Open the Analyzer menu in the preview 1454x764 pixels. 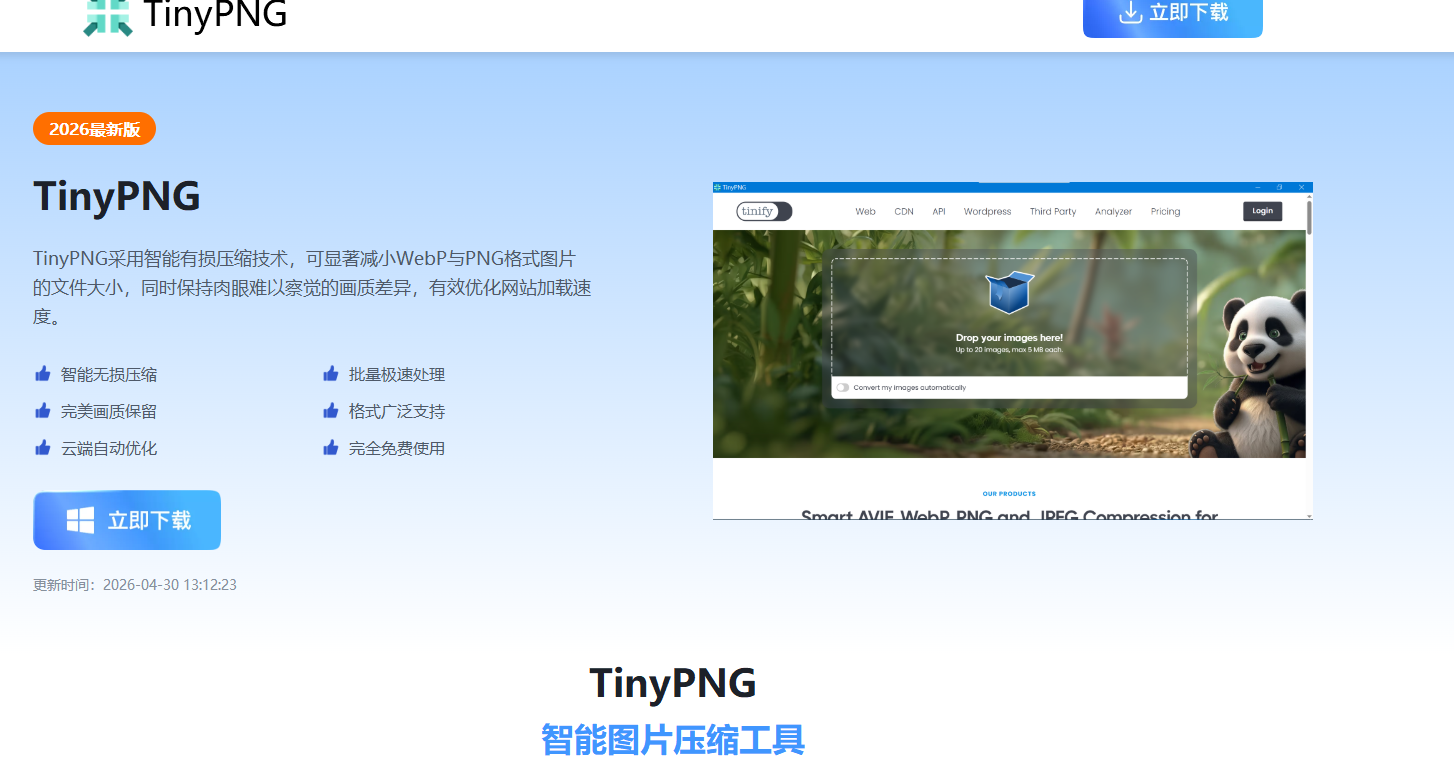1114,212
